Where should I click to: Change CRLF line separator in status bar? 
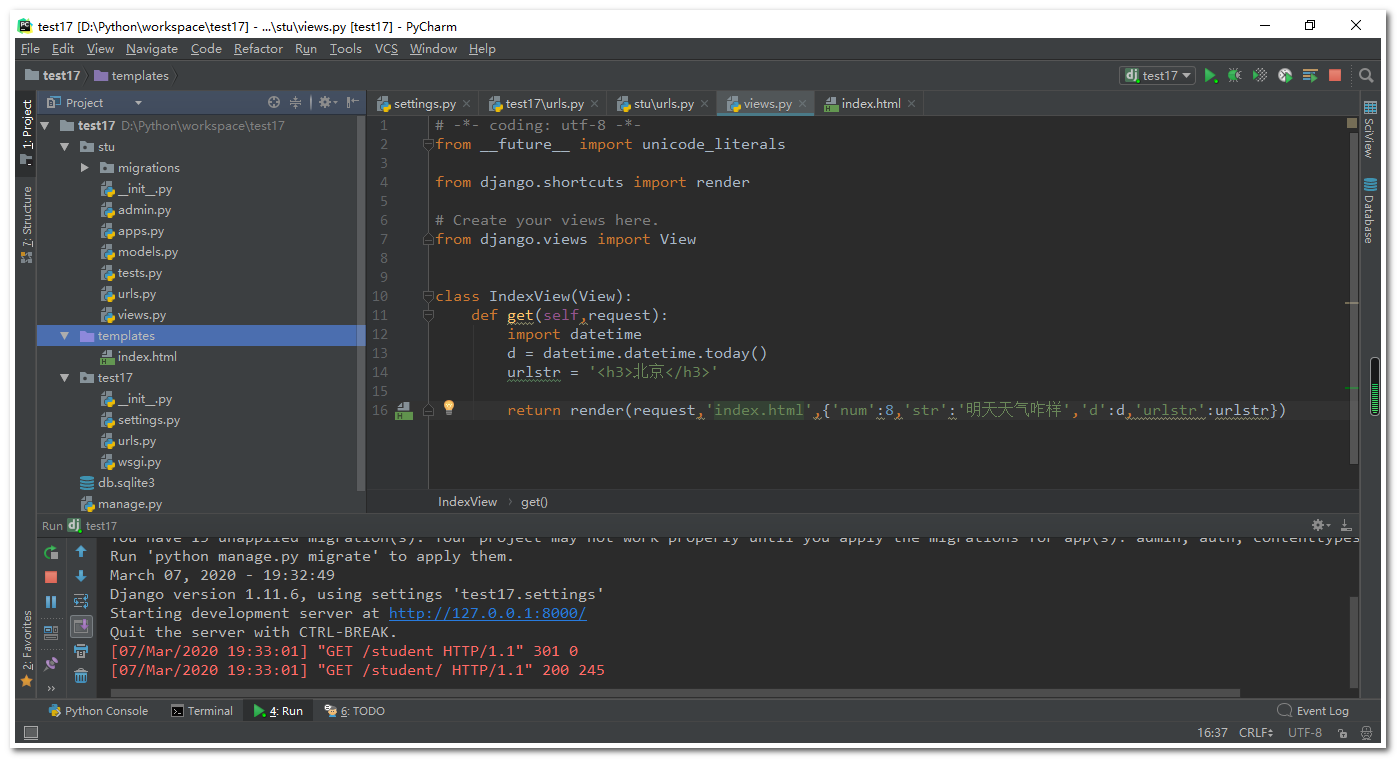point(1256,733)
